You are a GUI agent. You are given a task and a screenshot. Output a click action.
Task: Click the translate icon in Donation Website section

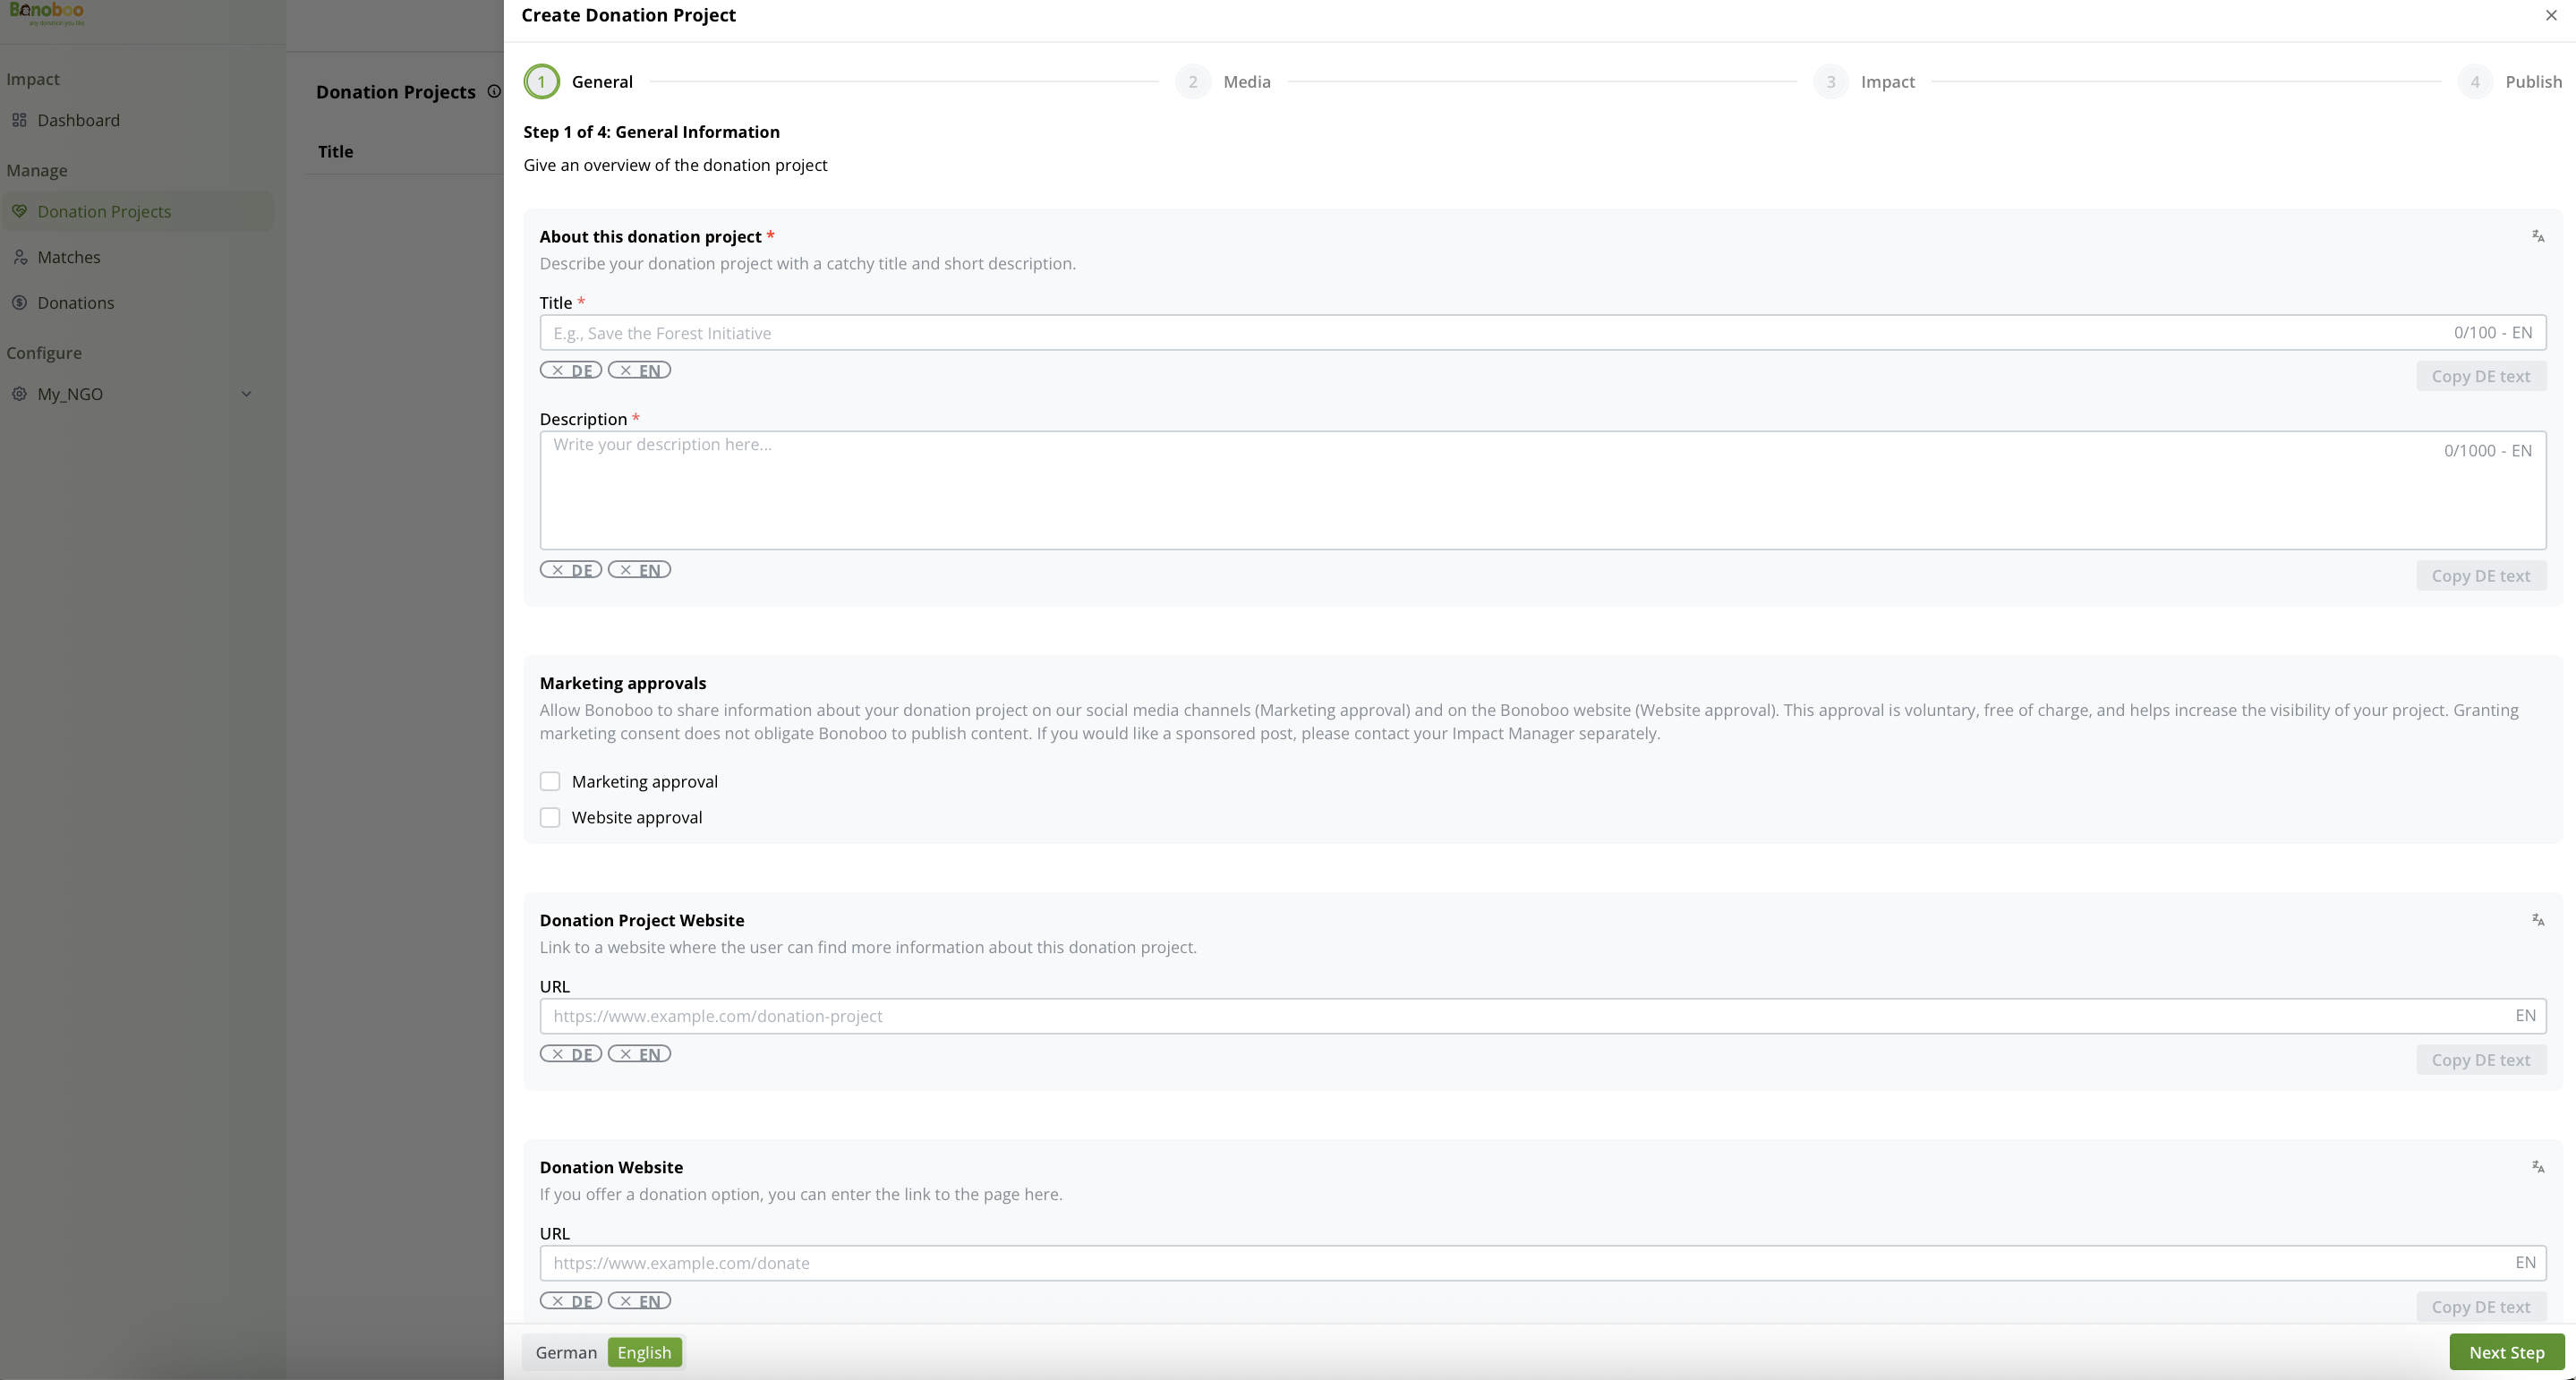click(2538, 1166)
